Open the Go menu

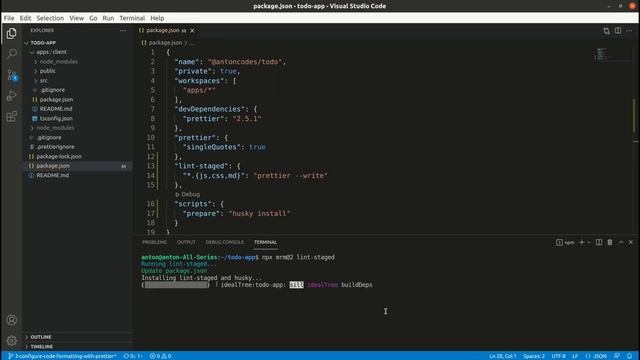point(93,18)
